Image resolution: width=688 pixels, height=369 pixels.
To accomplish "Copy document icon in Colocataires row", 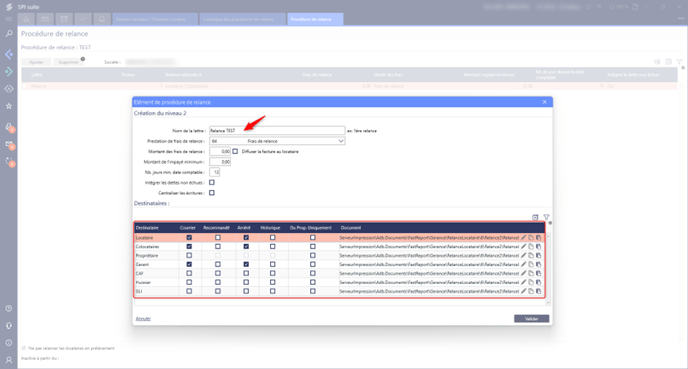I will [531, 247].
